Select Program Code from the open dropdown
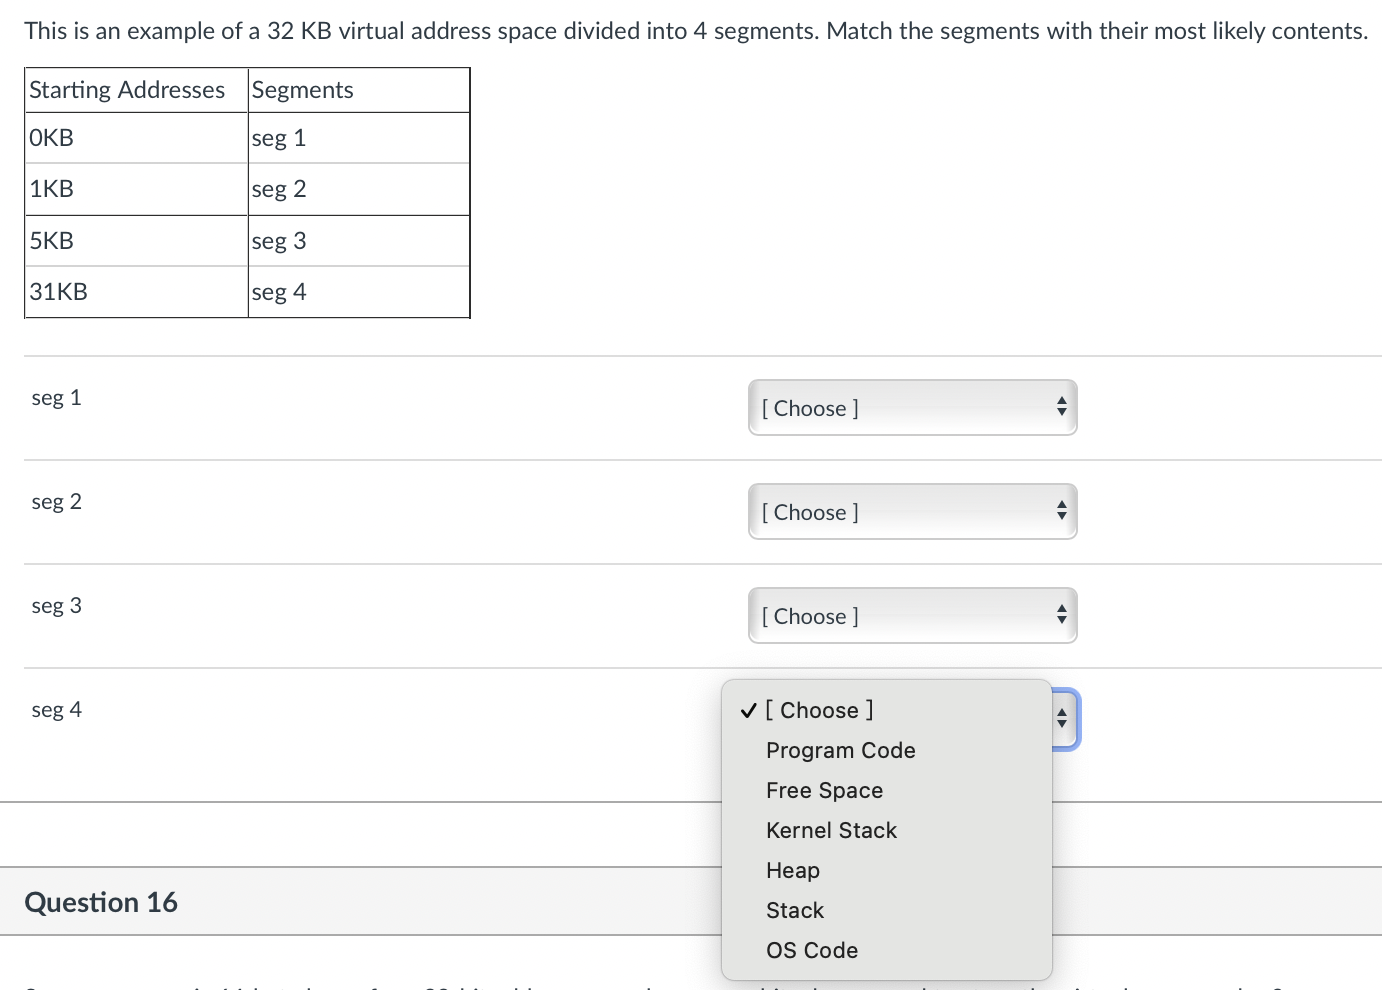 click(840, 750)
